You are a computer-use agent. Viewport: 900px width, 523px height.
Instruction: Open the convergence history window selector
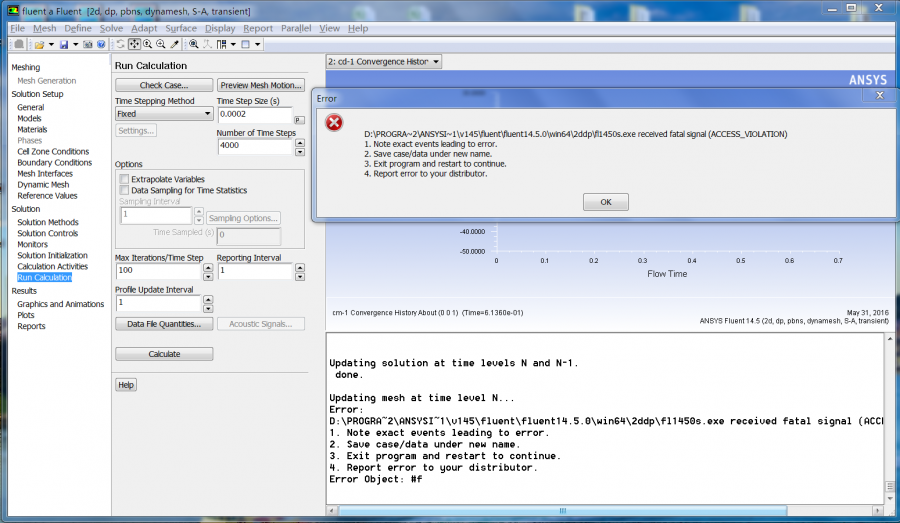click(383, 61)
